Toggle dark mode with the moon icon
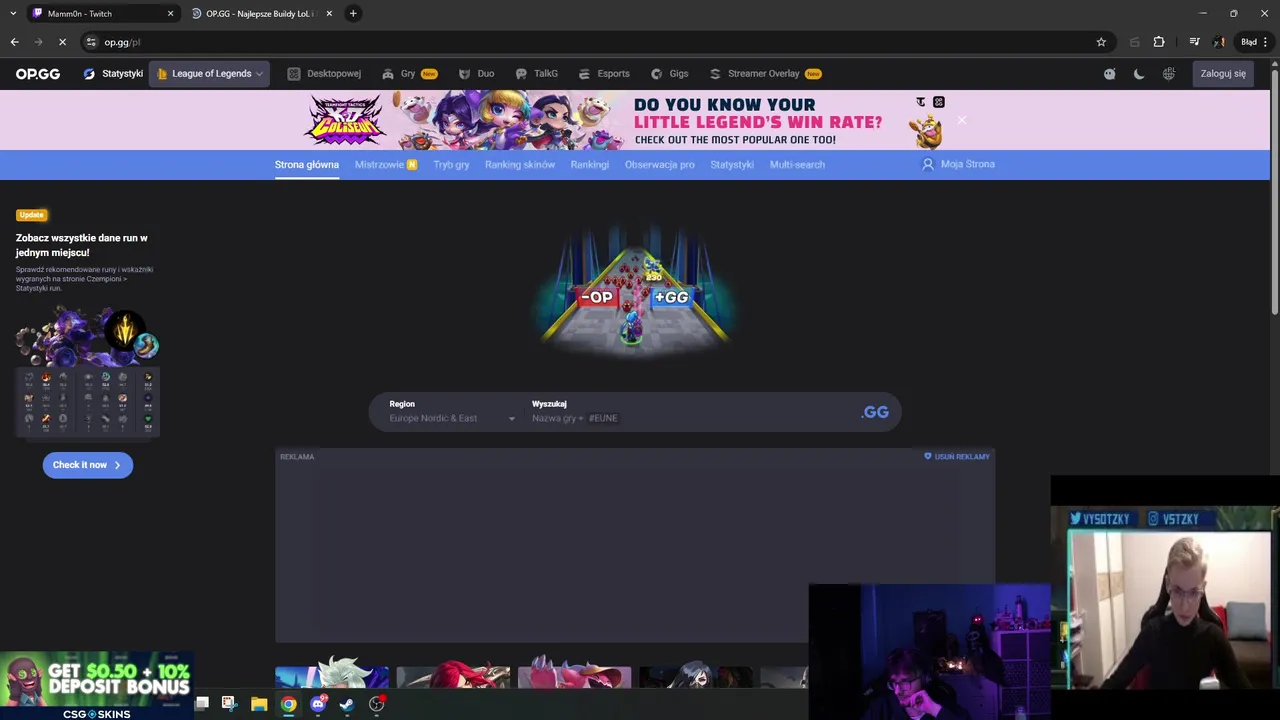 pyautogui.click(x=1139, y=74)
